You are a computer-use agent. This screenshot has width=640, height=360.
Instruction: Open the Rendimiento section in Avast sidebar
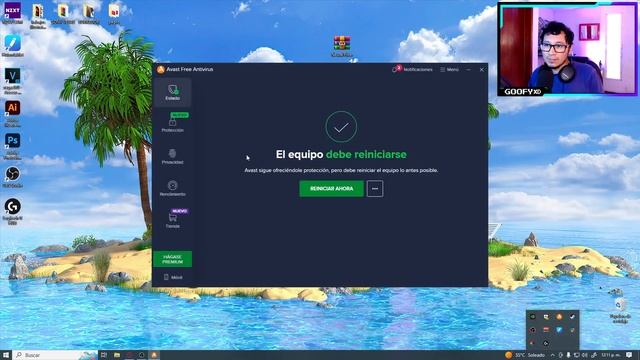click(172, 189)
